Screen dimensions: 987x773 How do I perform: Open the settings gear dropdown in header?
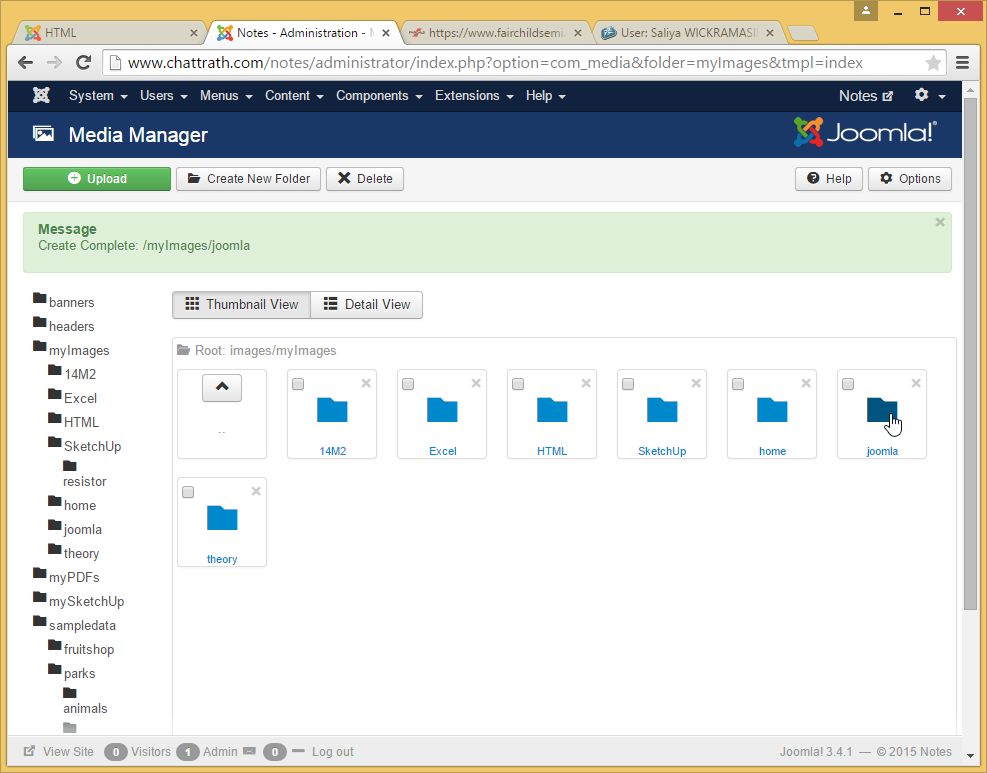tap(929, 96)
